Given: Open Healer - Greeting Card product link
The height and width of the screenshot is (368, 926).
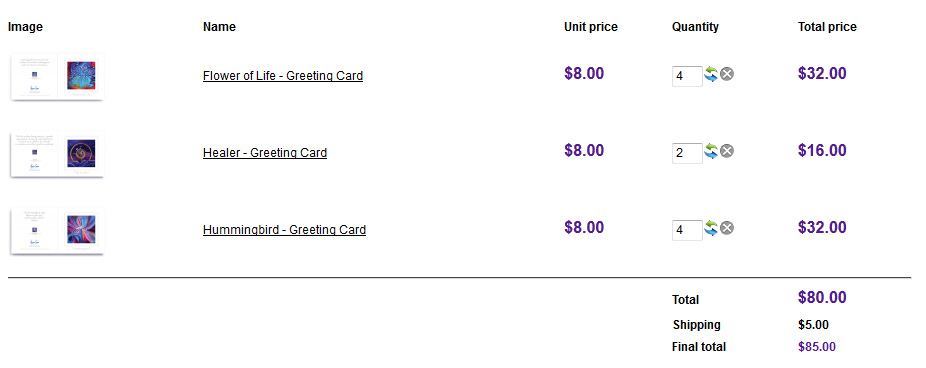Looking at the screenshot, I should pos(265,152).
